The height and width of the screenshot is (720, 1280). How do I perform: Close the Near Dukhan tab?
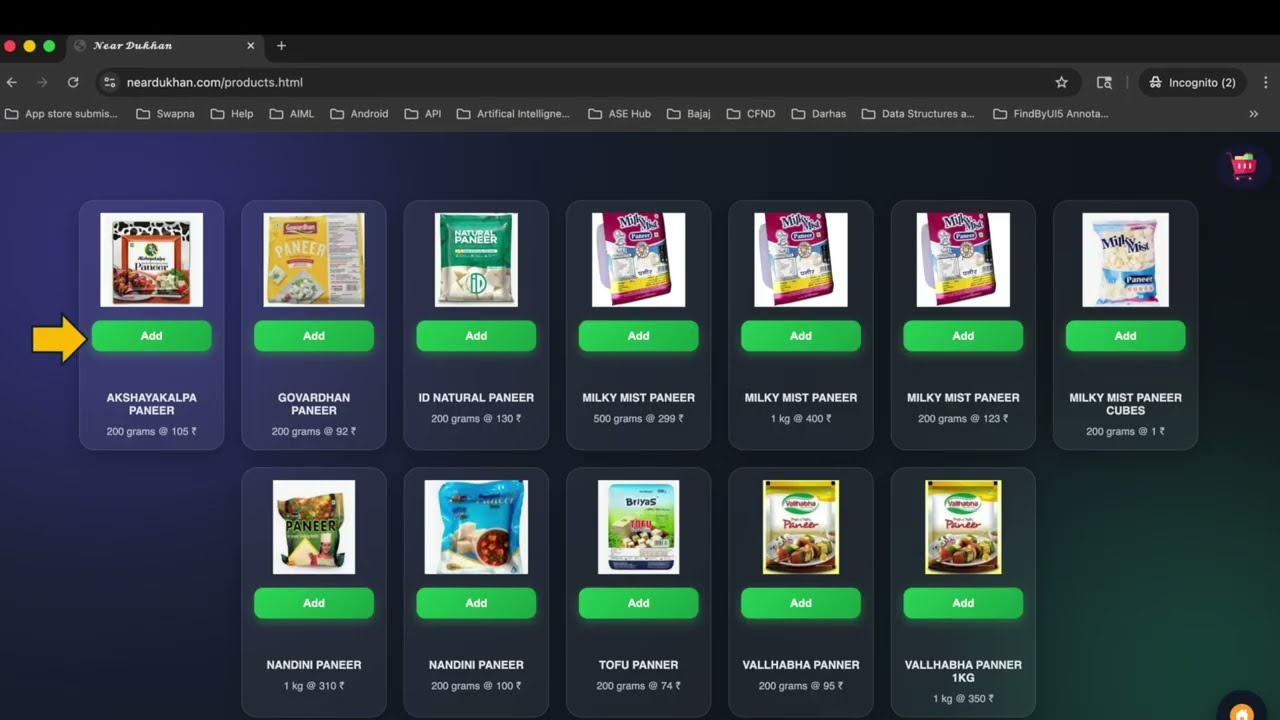point(251,46)
